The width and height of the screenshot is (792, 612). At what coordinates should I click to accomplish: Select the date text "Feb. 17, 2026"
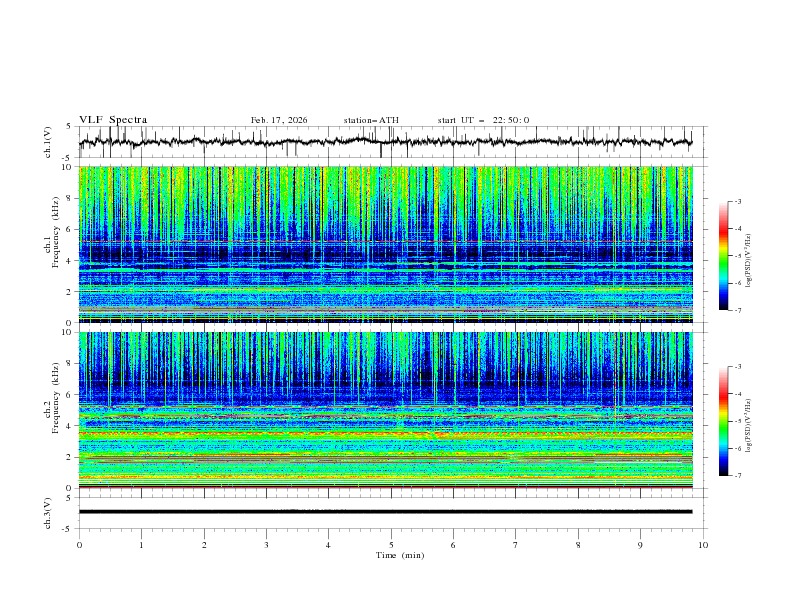click(279, 120)
